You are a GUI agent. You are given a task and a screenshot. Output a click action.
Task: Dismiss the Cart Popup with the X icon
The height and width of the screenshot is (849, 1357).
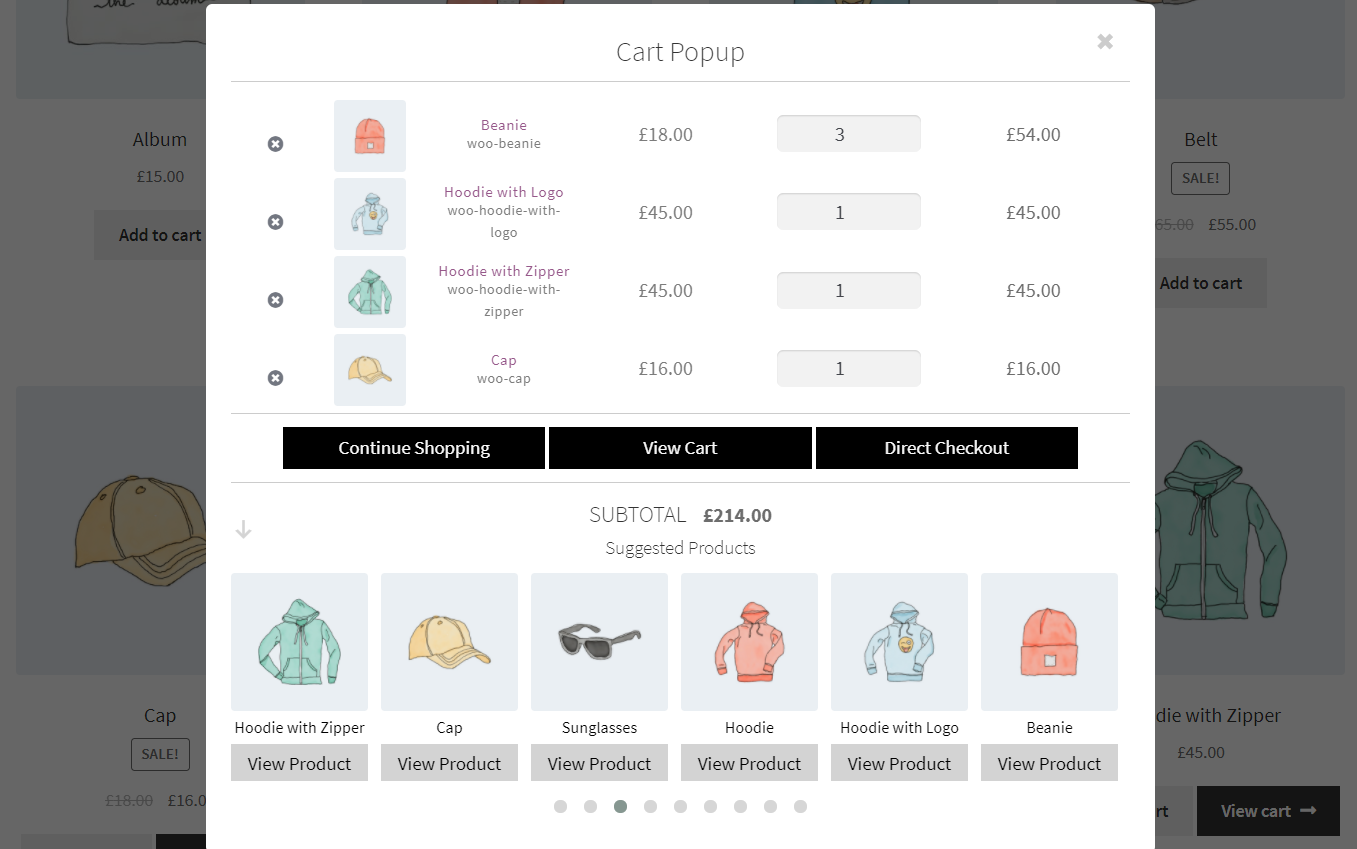1104,41
